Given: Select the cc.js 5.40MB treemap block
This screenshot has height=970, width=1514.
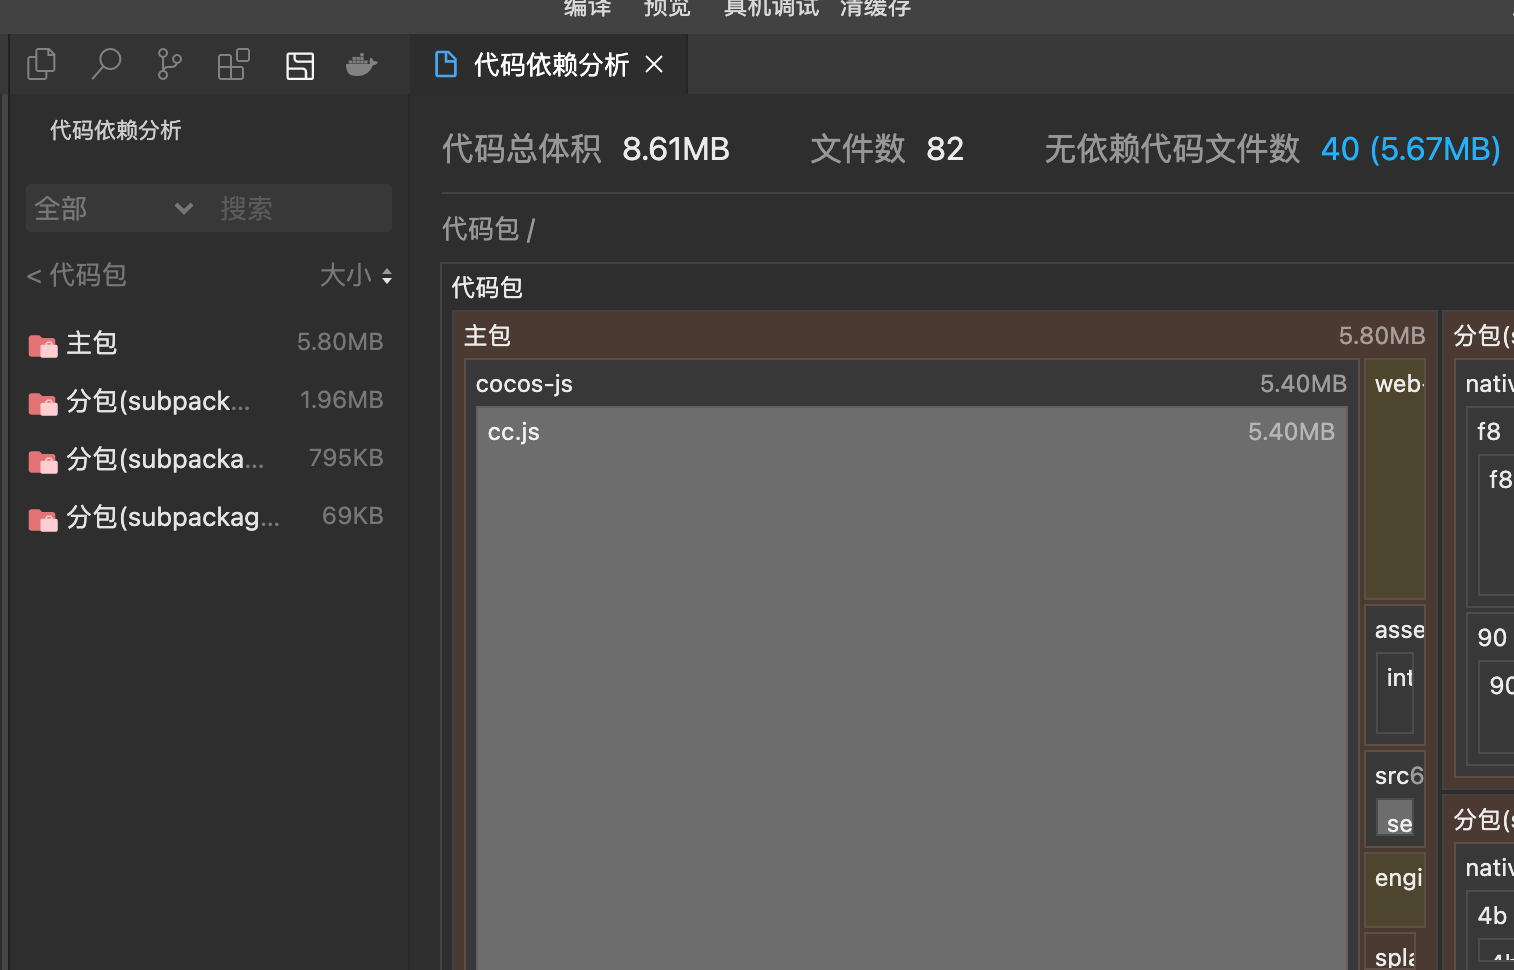Looking at the screenshot, I should pos(911,688).
